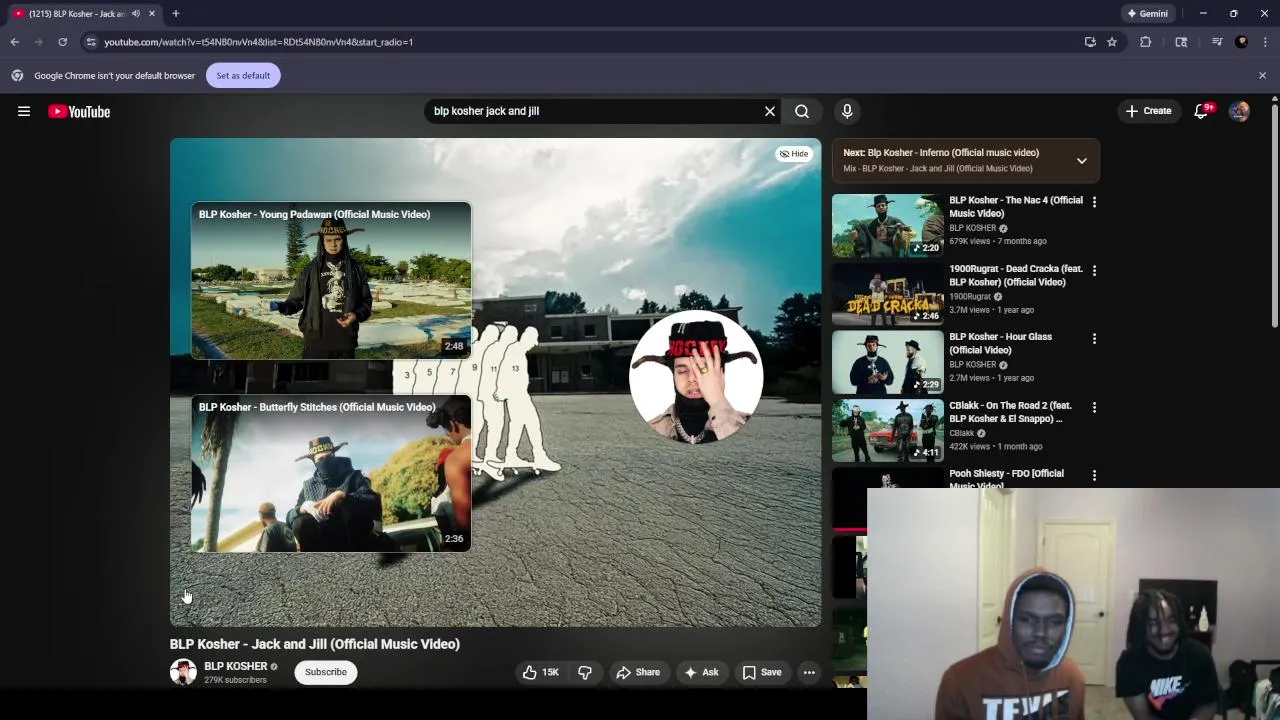Click the circular channel end screen avatar
This screenshot has width=1280, height=720.
point(696,377)
